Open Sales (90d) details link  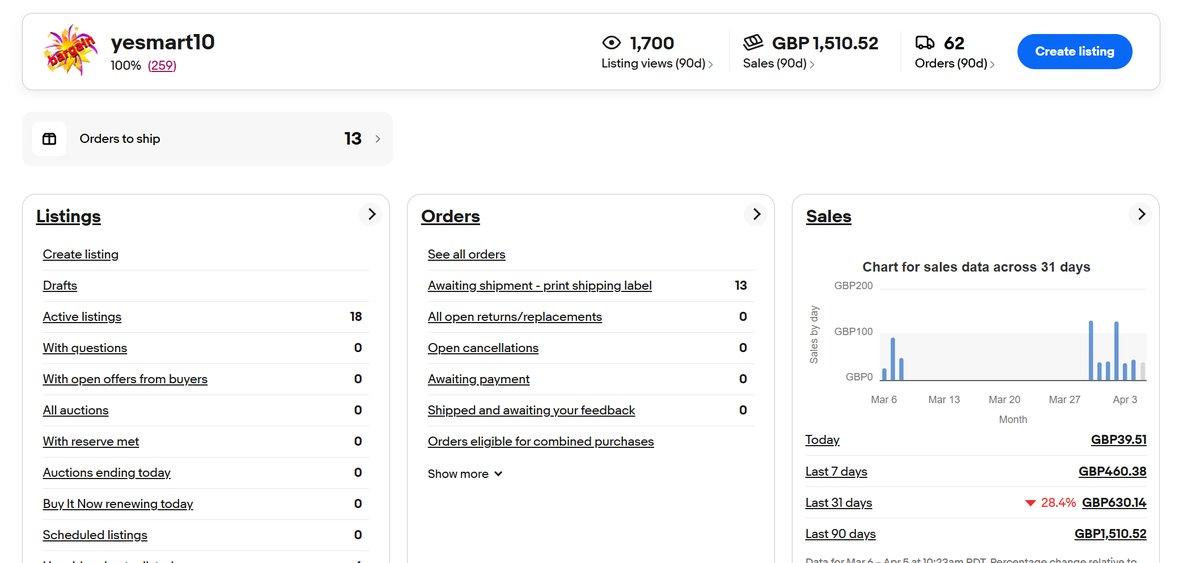[x=778, y=64]
